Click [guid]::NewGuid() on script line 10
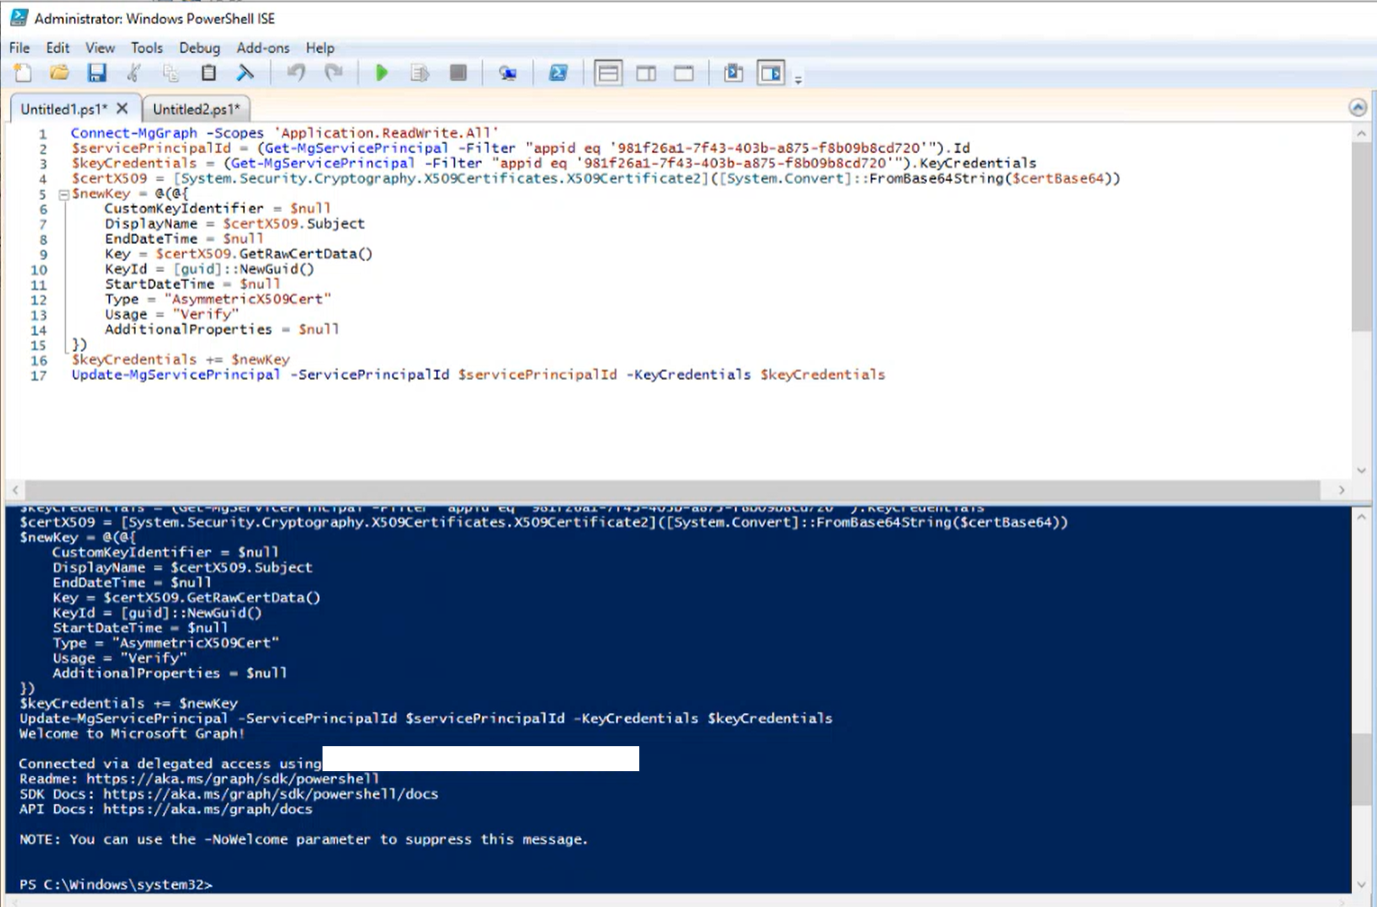 click(243, 269)
